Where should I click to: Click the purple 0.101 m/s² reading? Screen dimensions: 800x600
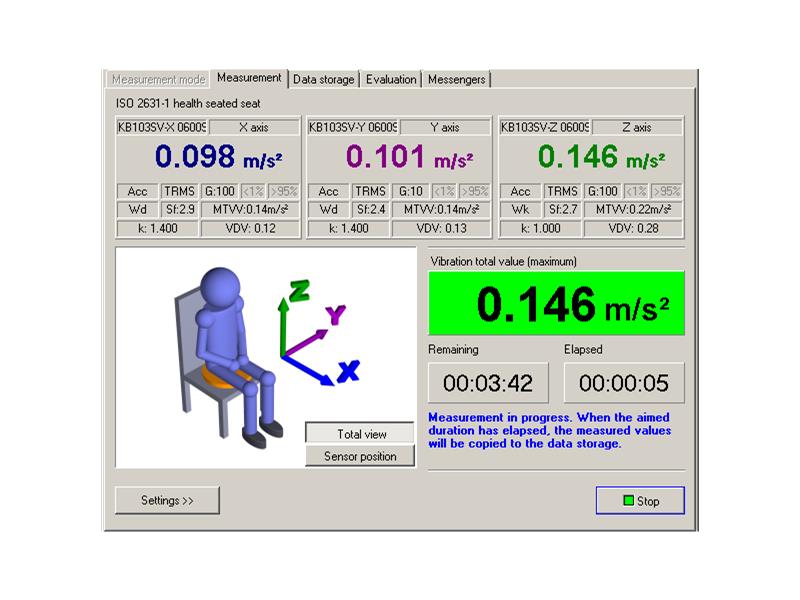[x=410, y=157]
